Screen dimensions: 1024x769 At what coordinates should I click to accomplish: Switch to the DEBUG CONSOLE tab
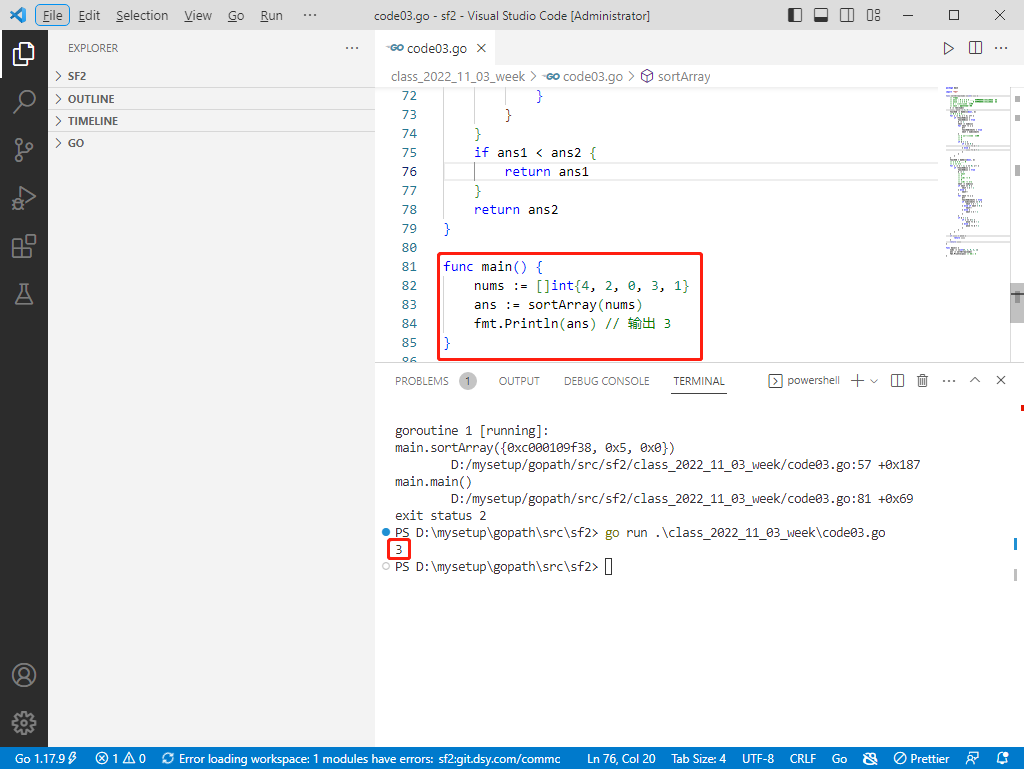(x=607, y=381)
